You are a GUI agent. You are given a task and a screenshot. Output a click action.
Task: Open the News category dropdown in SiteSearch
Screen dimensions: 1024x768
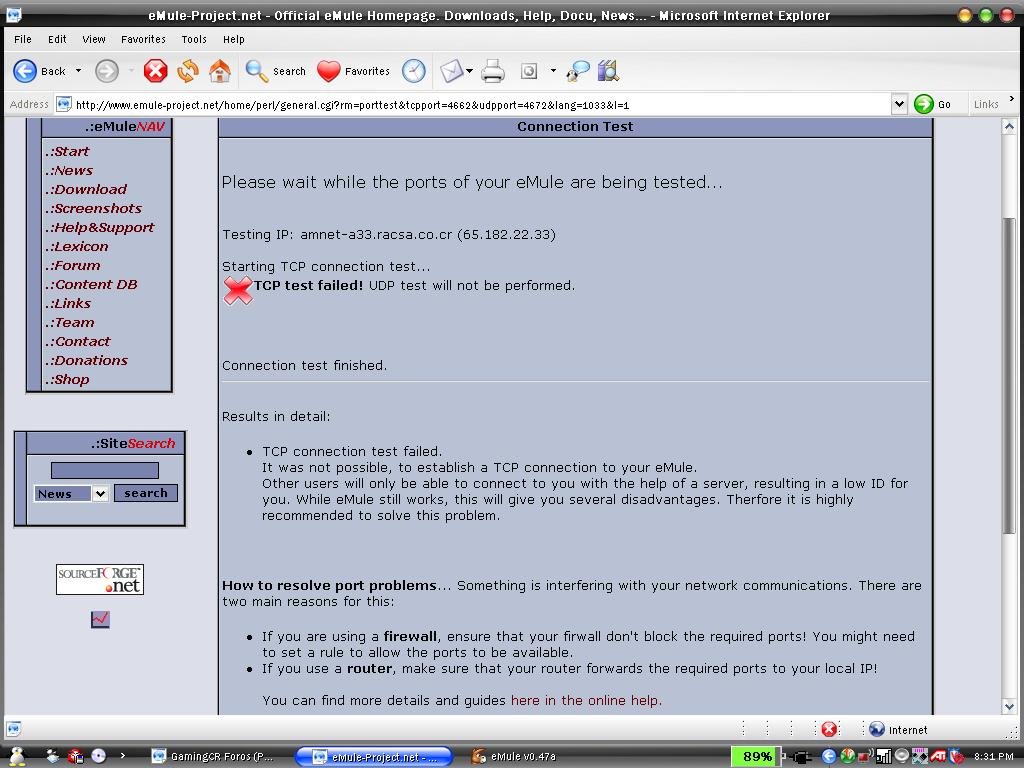[x=71, y=494]
